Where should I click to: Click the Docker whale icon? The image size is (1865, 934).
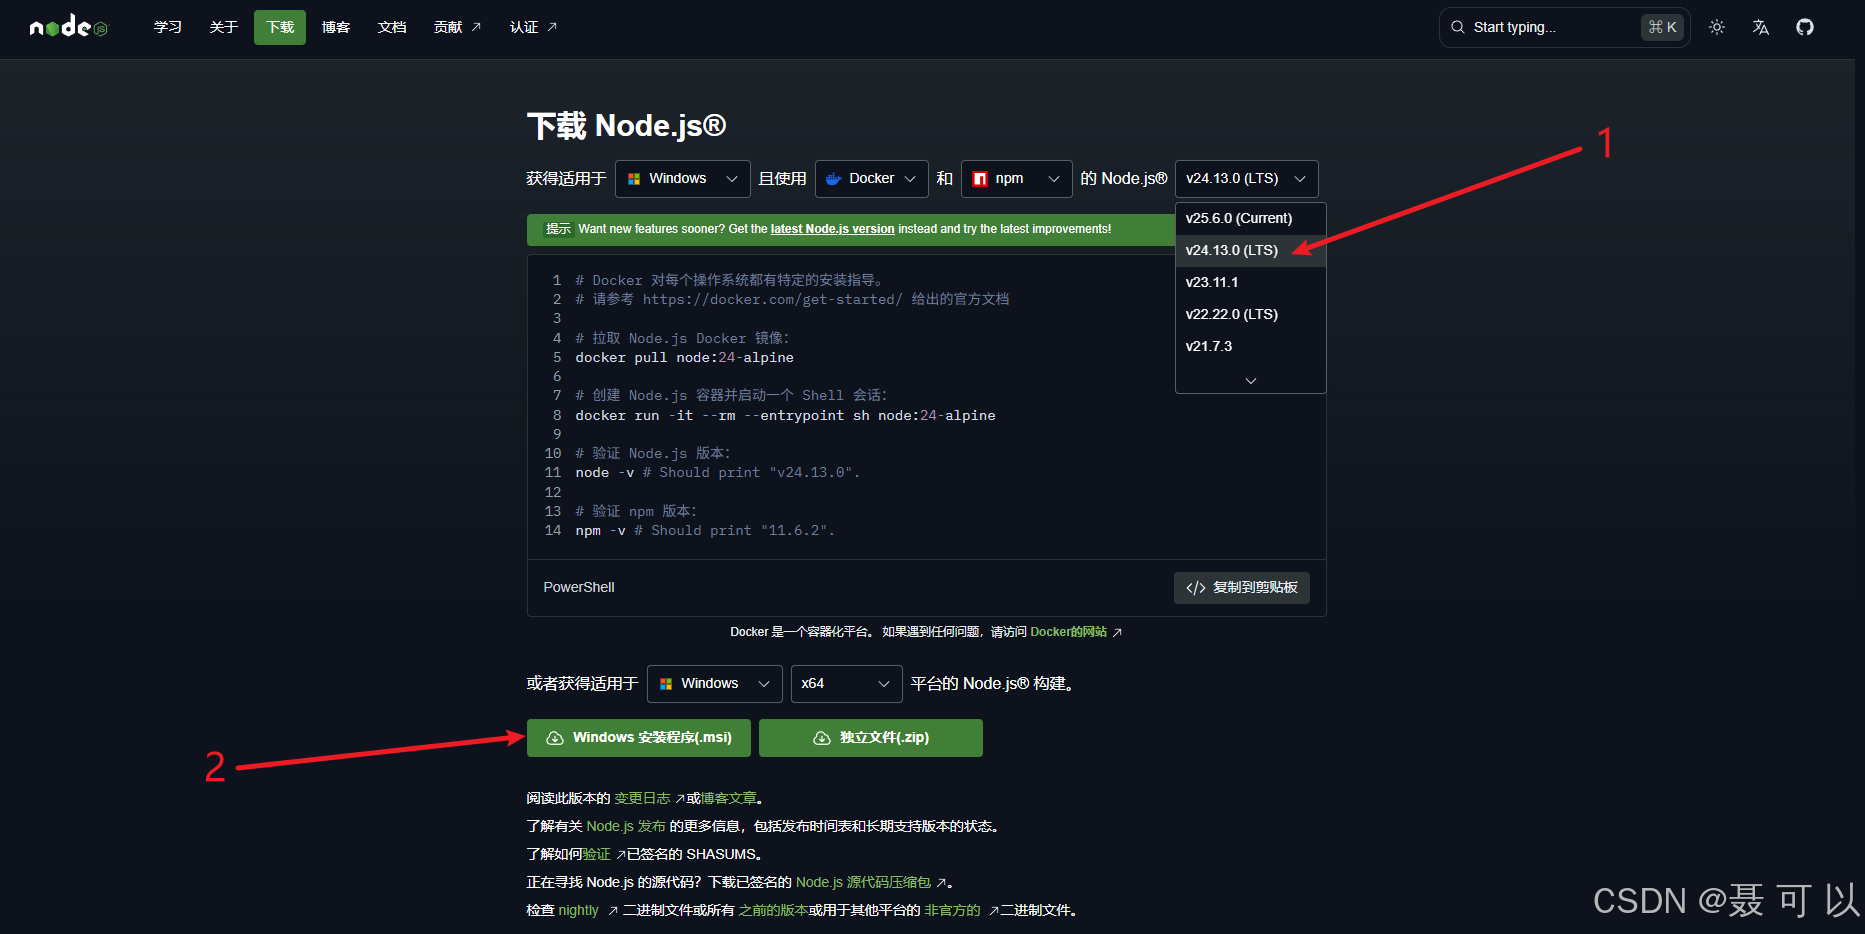(x=833, y=179)
